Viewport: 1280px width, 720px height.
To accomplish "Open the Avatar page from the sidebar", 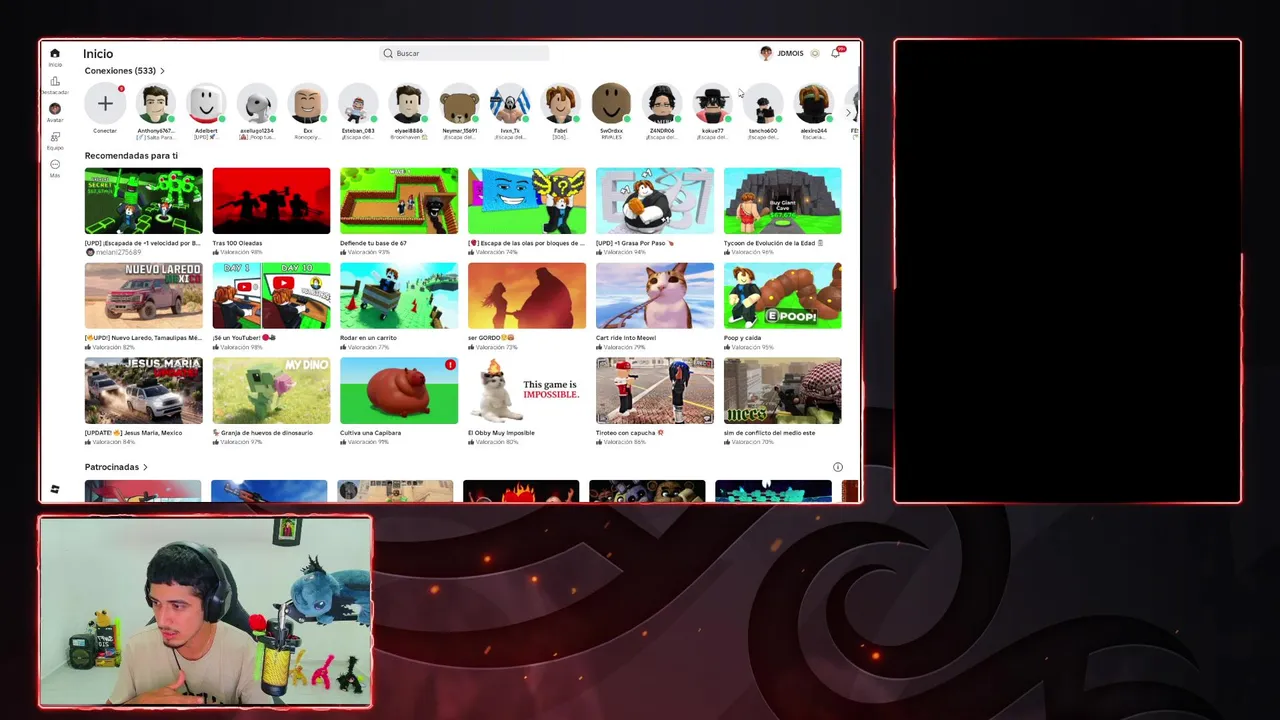I will [x=55, y=112].
